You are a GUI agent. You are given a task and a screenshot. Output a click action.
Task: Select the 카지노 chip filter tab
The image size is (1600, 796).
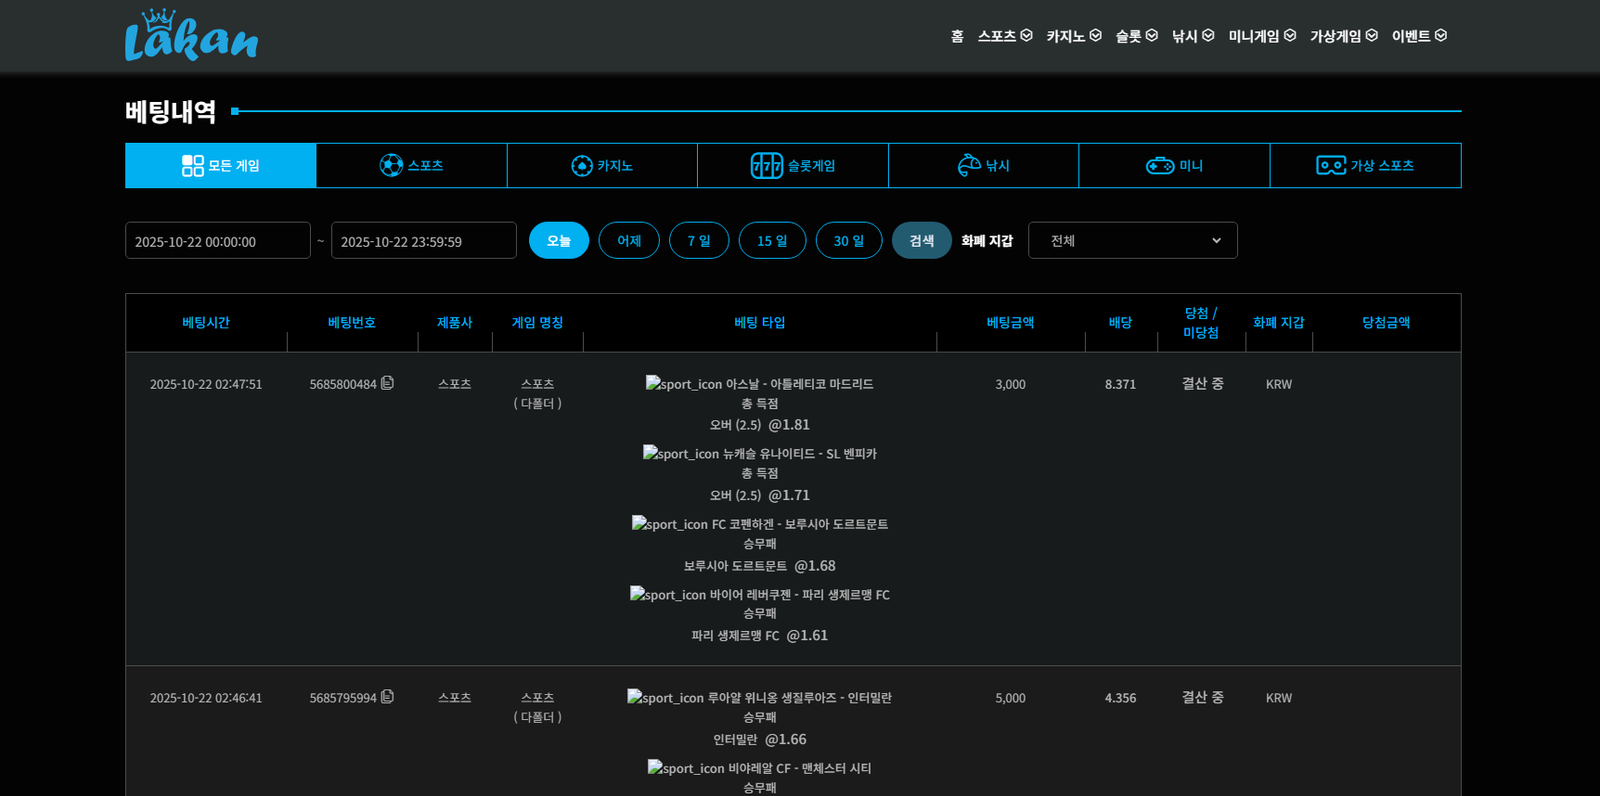click(x=602, y=166)
